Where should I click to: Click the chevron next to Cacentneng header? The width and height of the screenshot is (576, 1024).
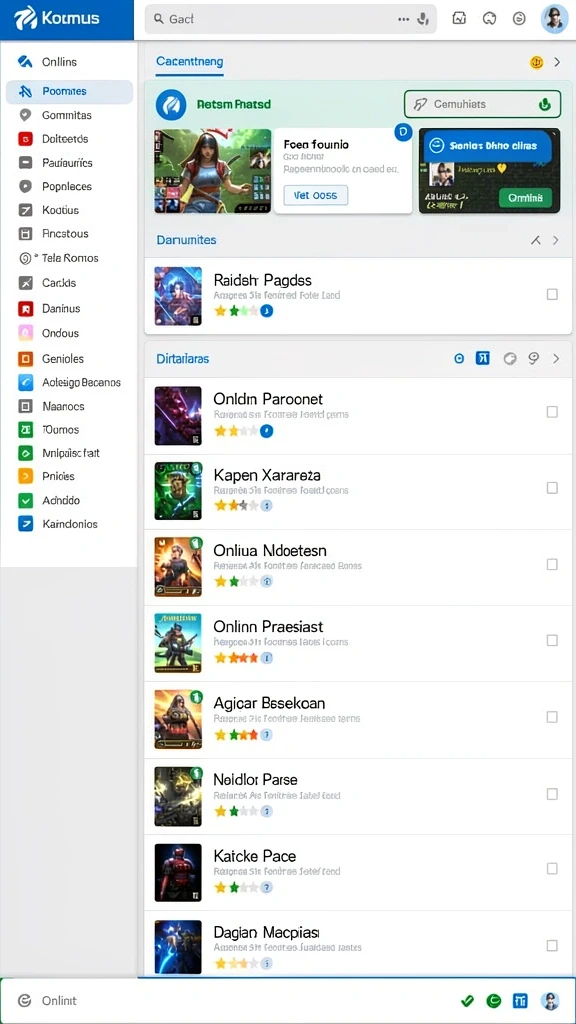[557, 63]
